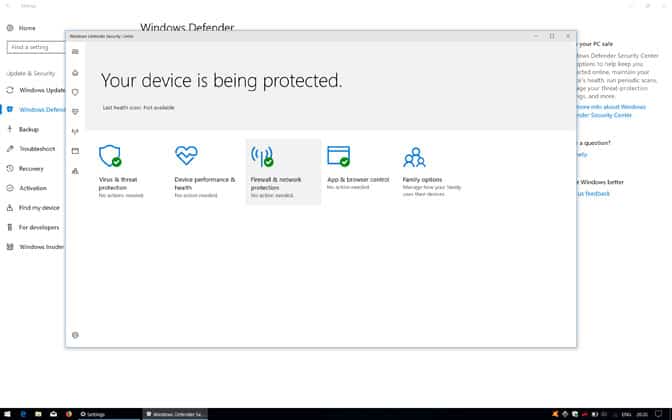
Task: Go to Home in the Settings window
Action: tap(21, 28)
